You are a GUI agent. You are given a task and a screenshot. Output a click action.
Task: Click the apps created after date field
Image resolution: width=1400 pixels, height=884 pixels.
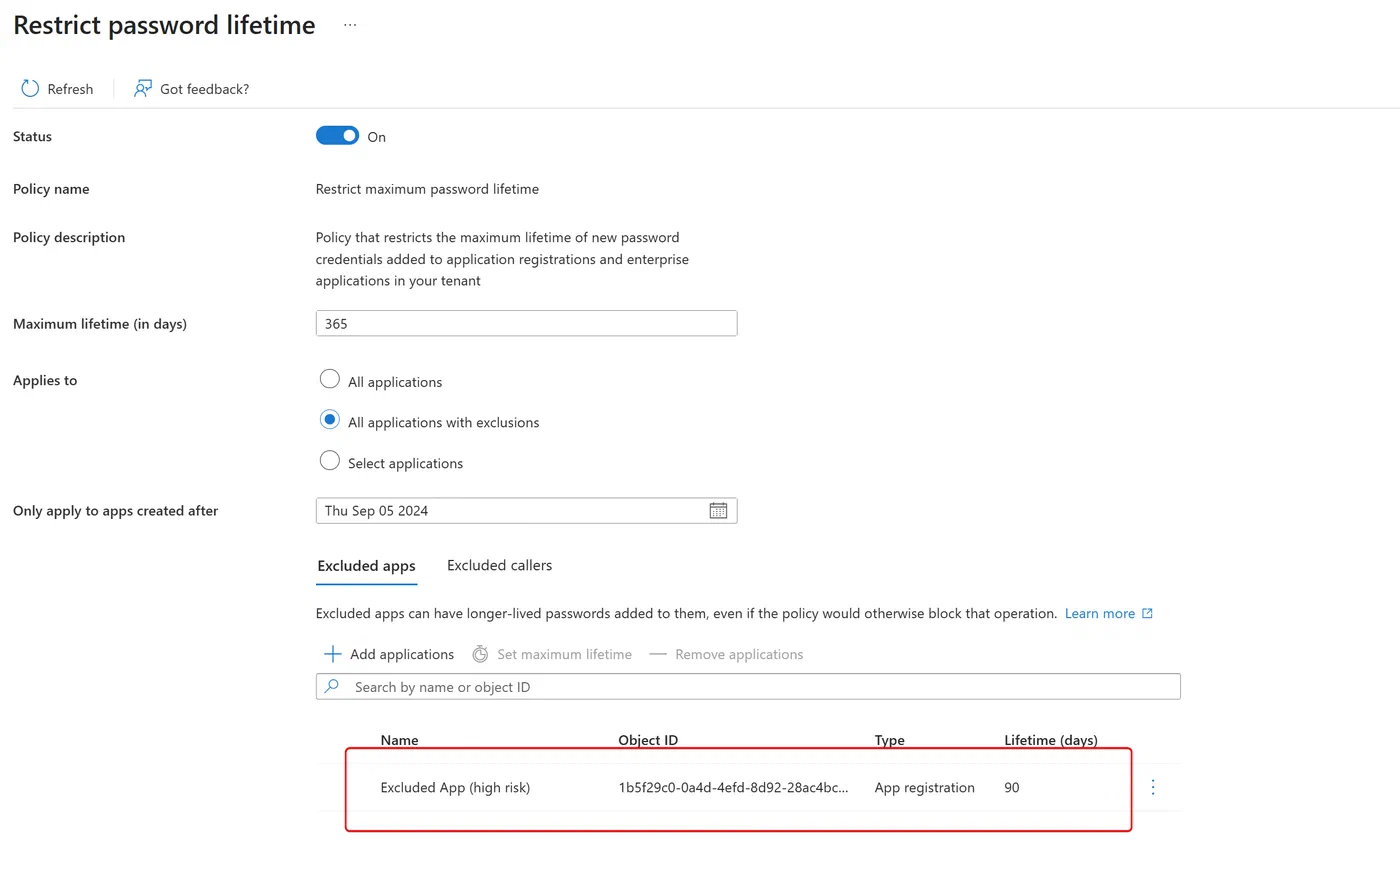[526, 511]
